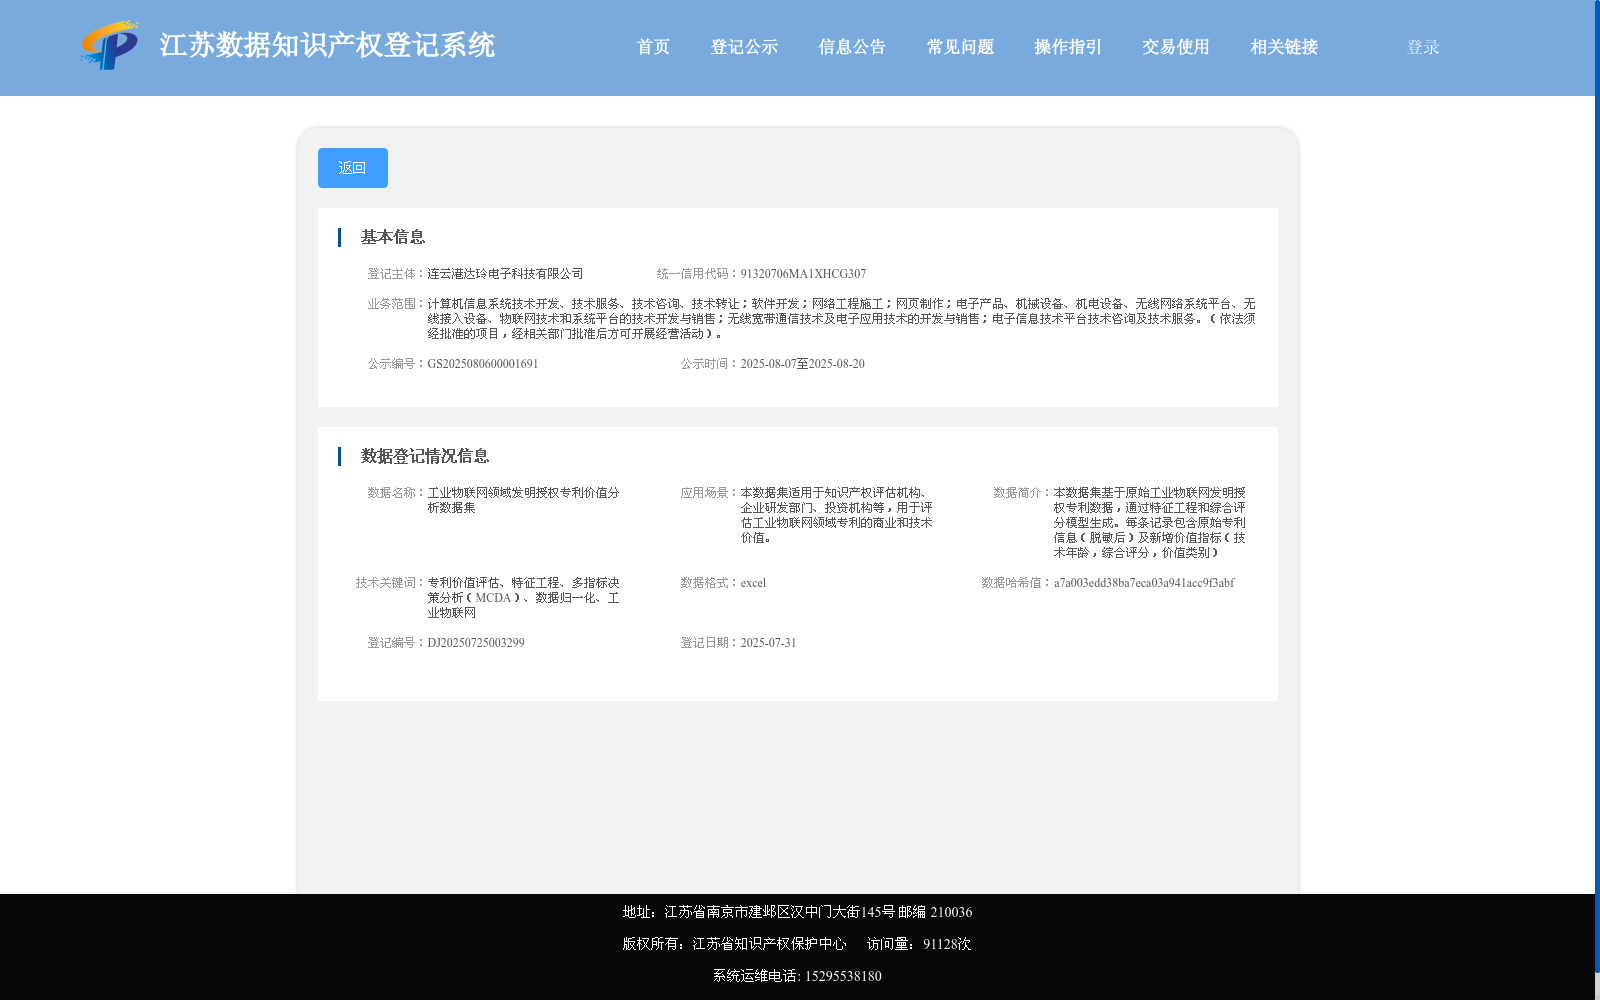Image resolution: width=1600 pixels, height=1000 pixels.
Task: Select the 应用场景 description text
Action: pos(836,515)
